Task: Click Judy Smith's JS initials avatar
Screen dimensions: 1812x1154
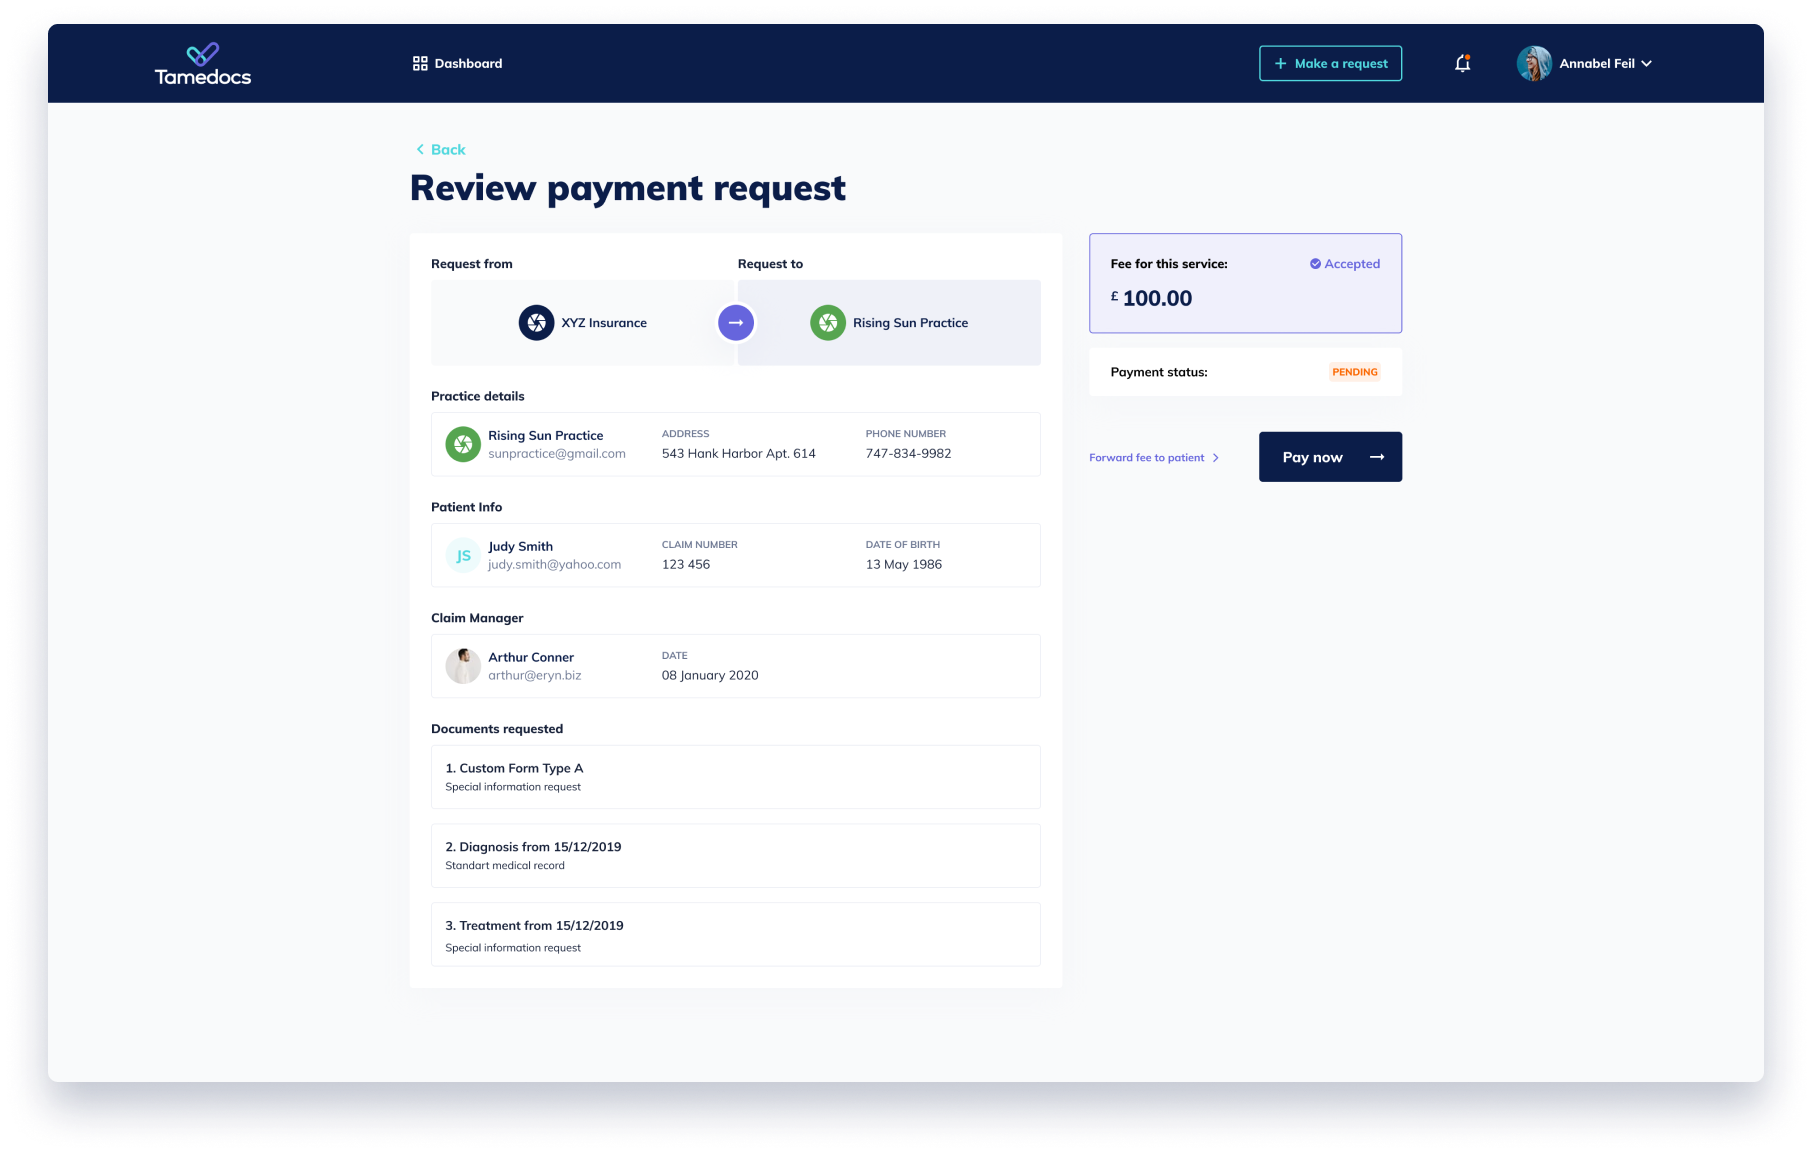Action: 463,556
